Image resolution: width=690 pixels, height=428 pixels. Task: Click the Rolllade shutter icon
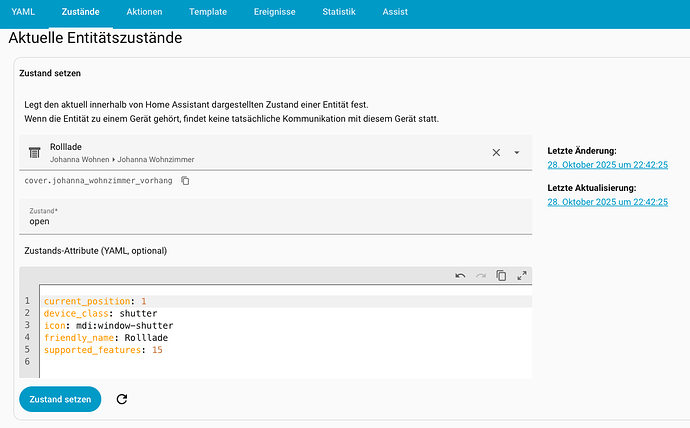click(x=34, y=152)
